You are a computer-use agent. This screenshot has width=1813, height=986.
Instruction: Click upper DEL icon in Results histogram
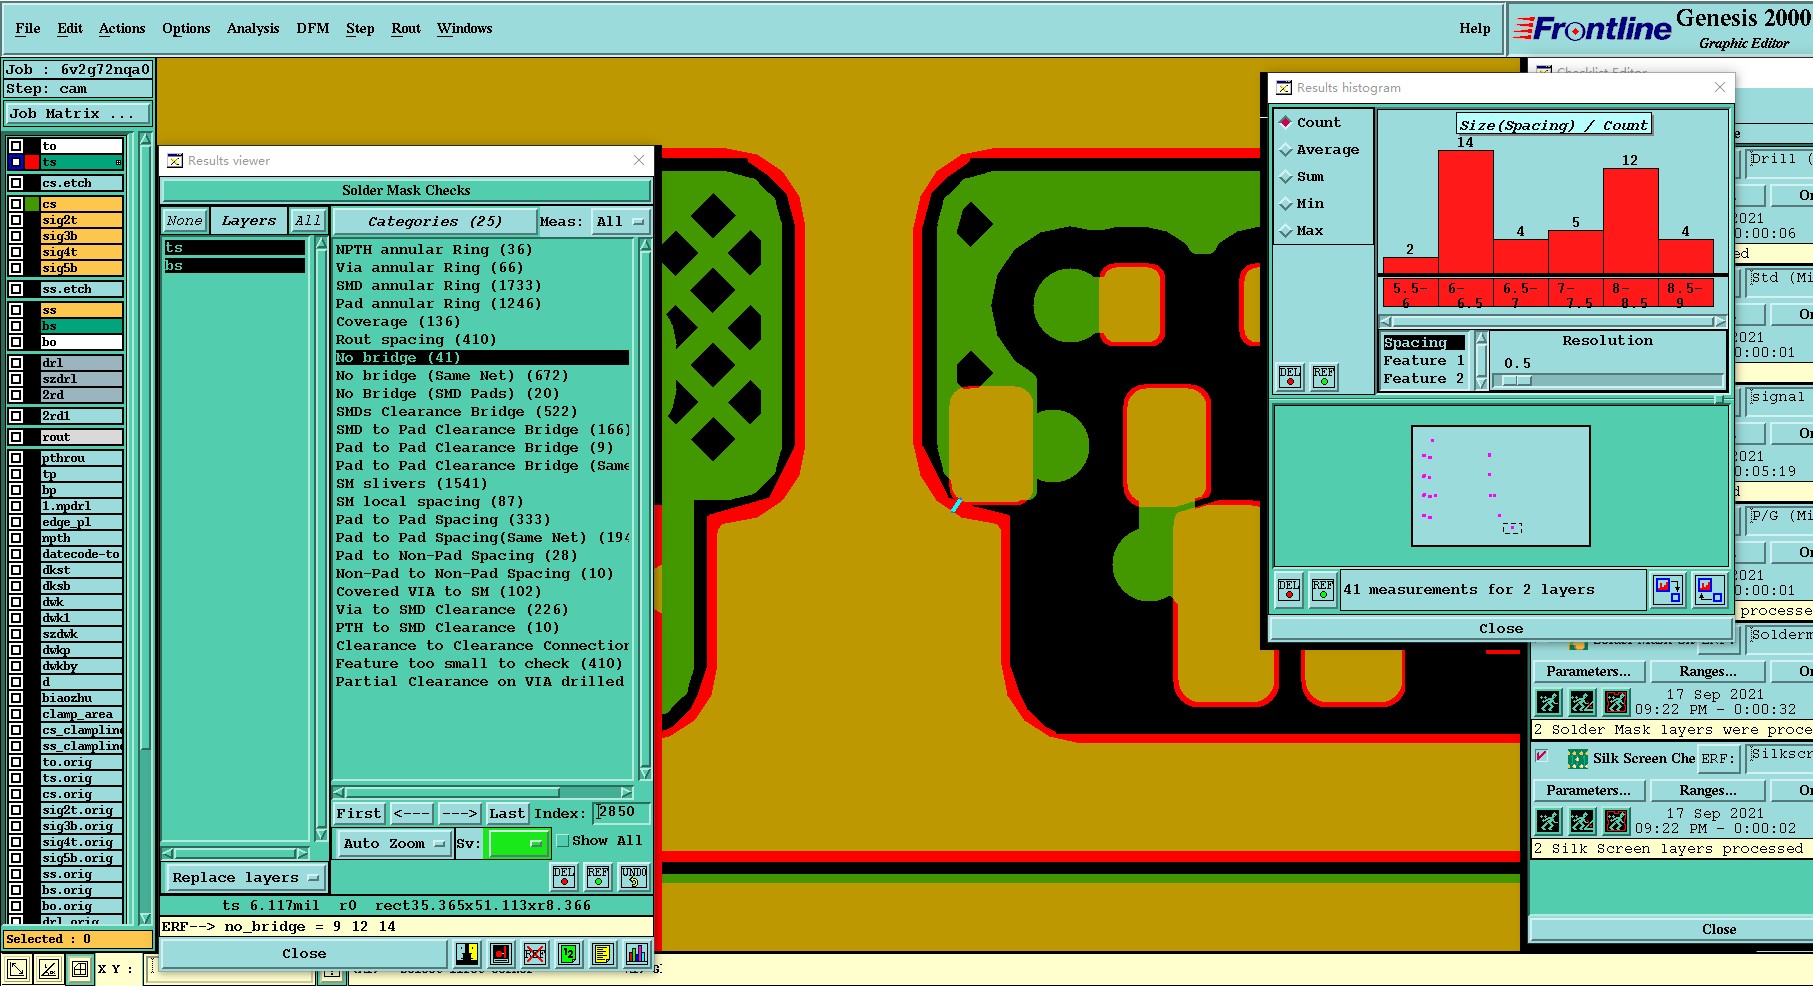click(x=1290, y=376)
